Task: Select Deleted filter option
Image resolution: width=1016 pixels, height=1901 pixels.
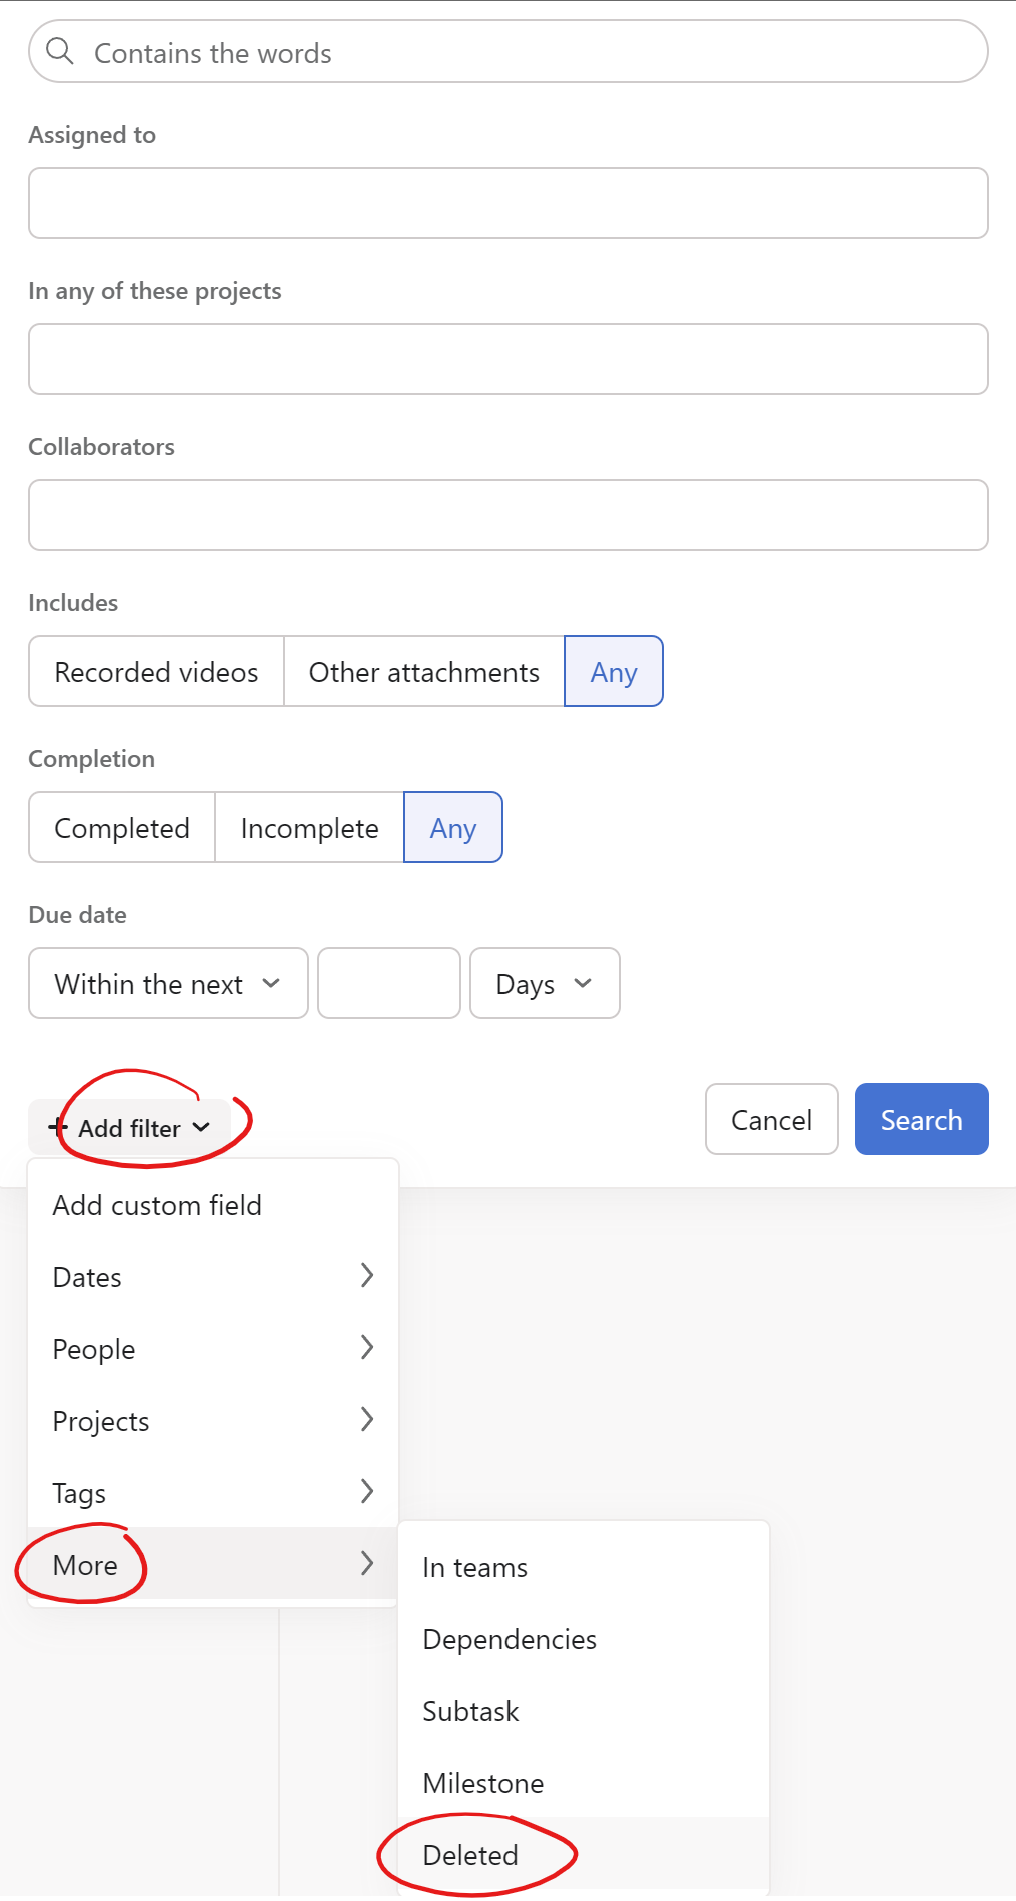Action: 471,1855
